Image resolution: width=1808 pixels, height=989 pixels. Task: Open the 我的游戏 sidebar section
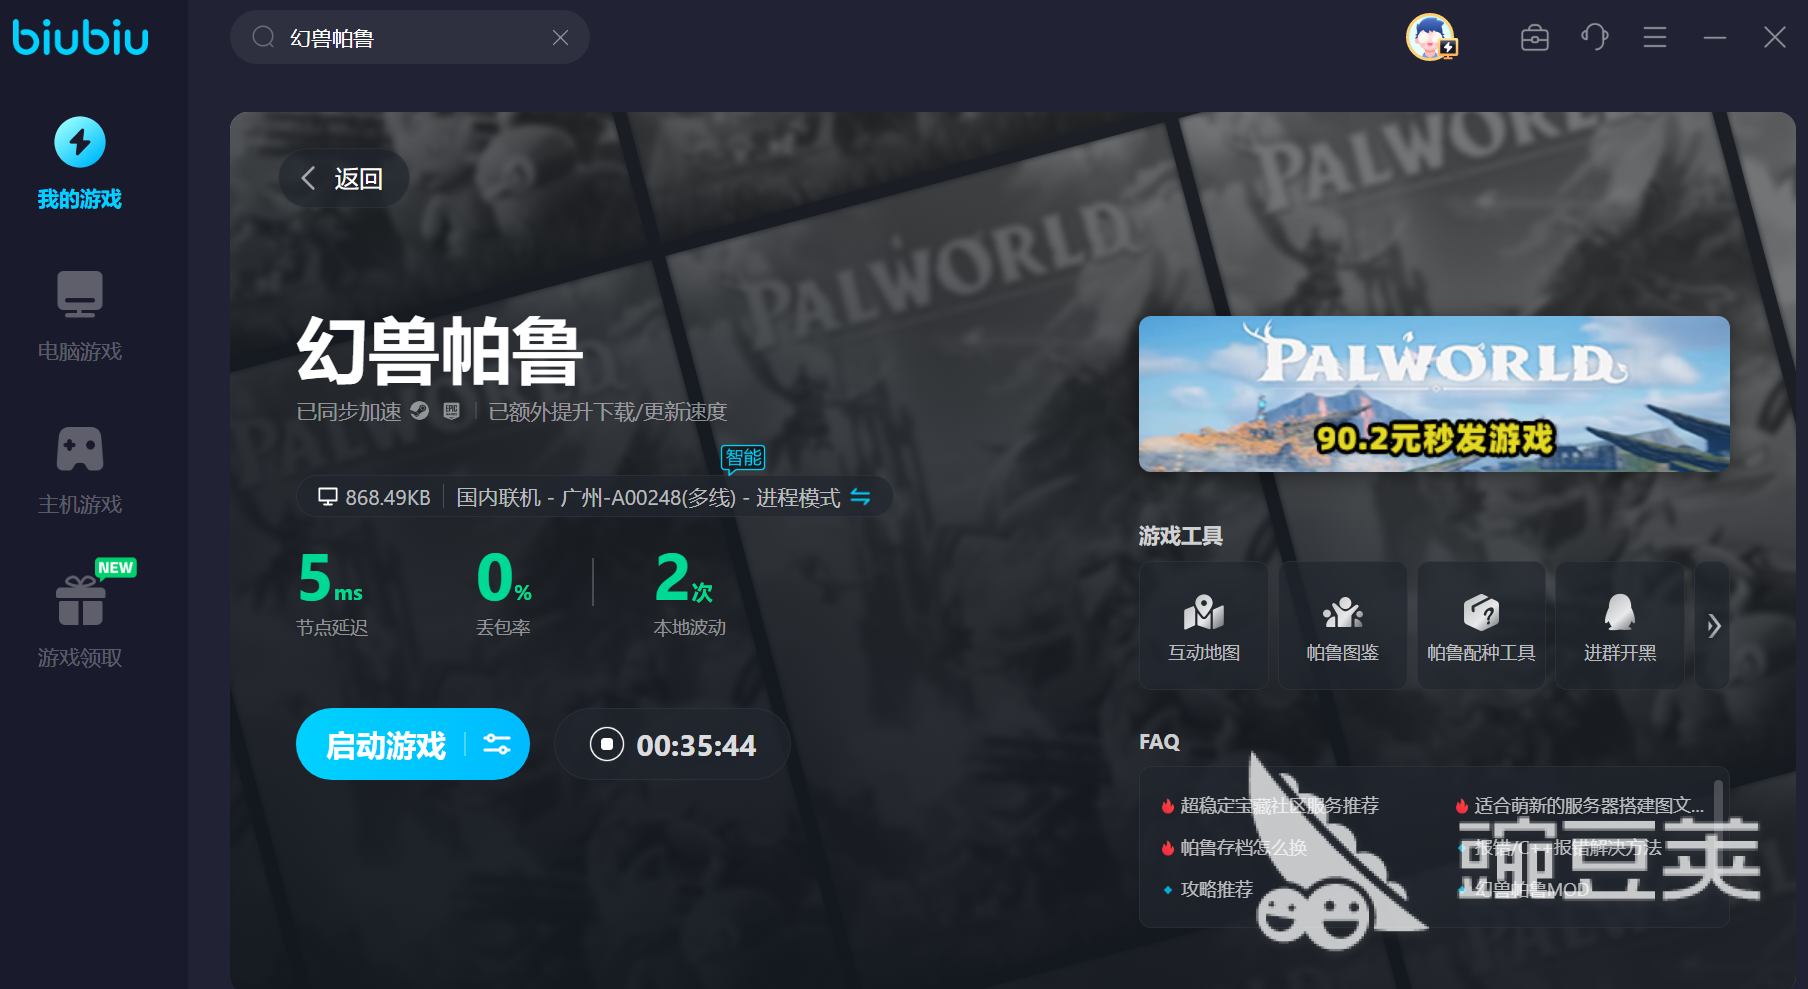[80, 164]
